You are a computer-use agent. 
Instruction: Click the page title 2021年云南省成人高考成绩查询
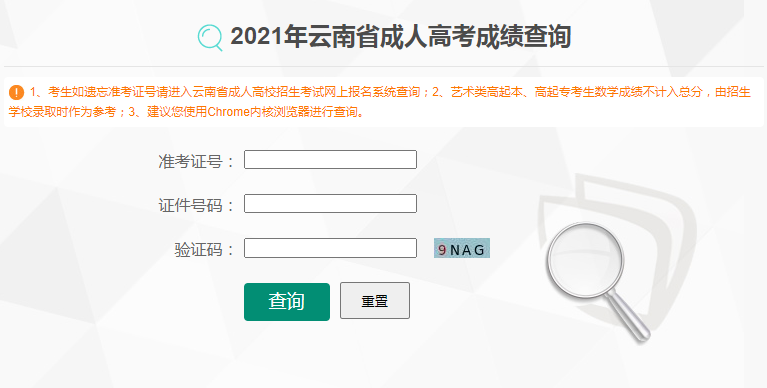pos(401,37)
